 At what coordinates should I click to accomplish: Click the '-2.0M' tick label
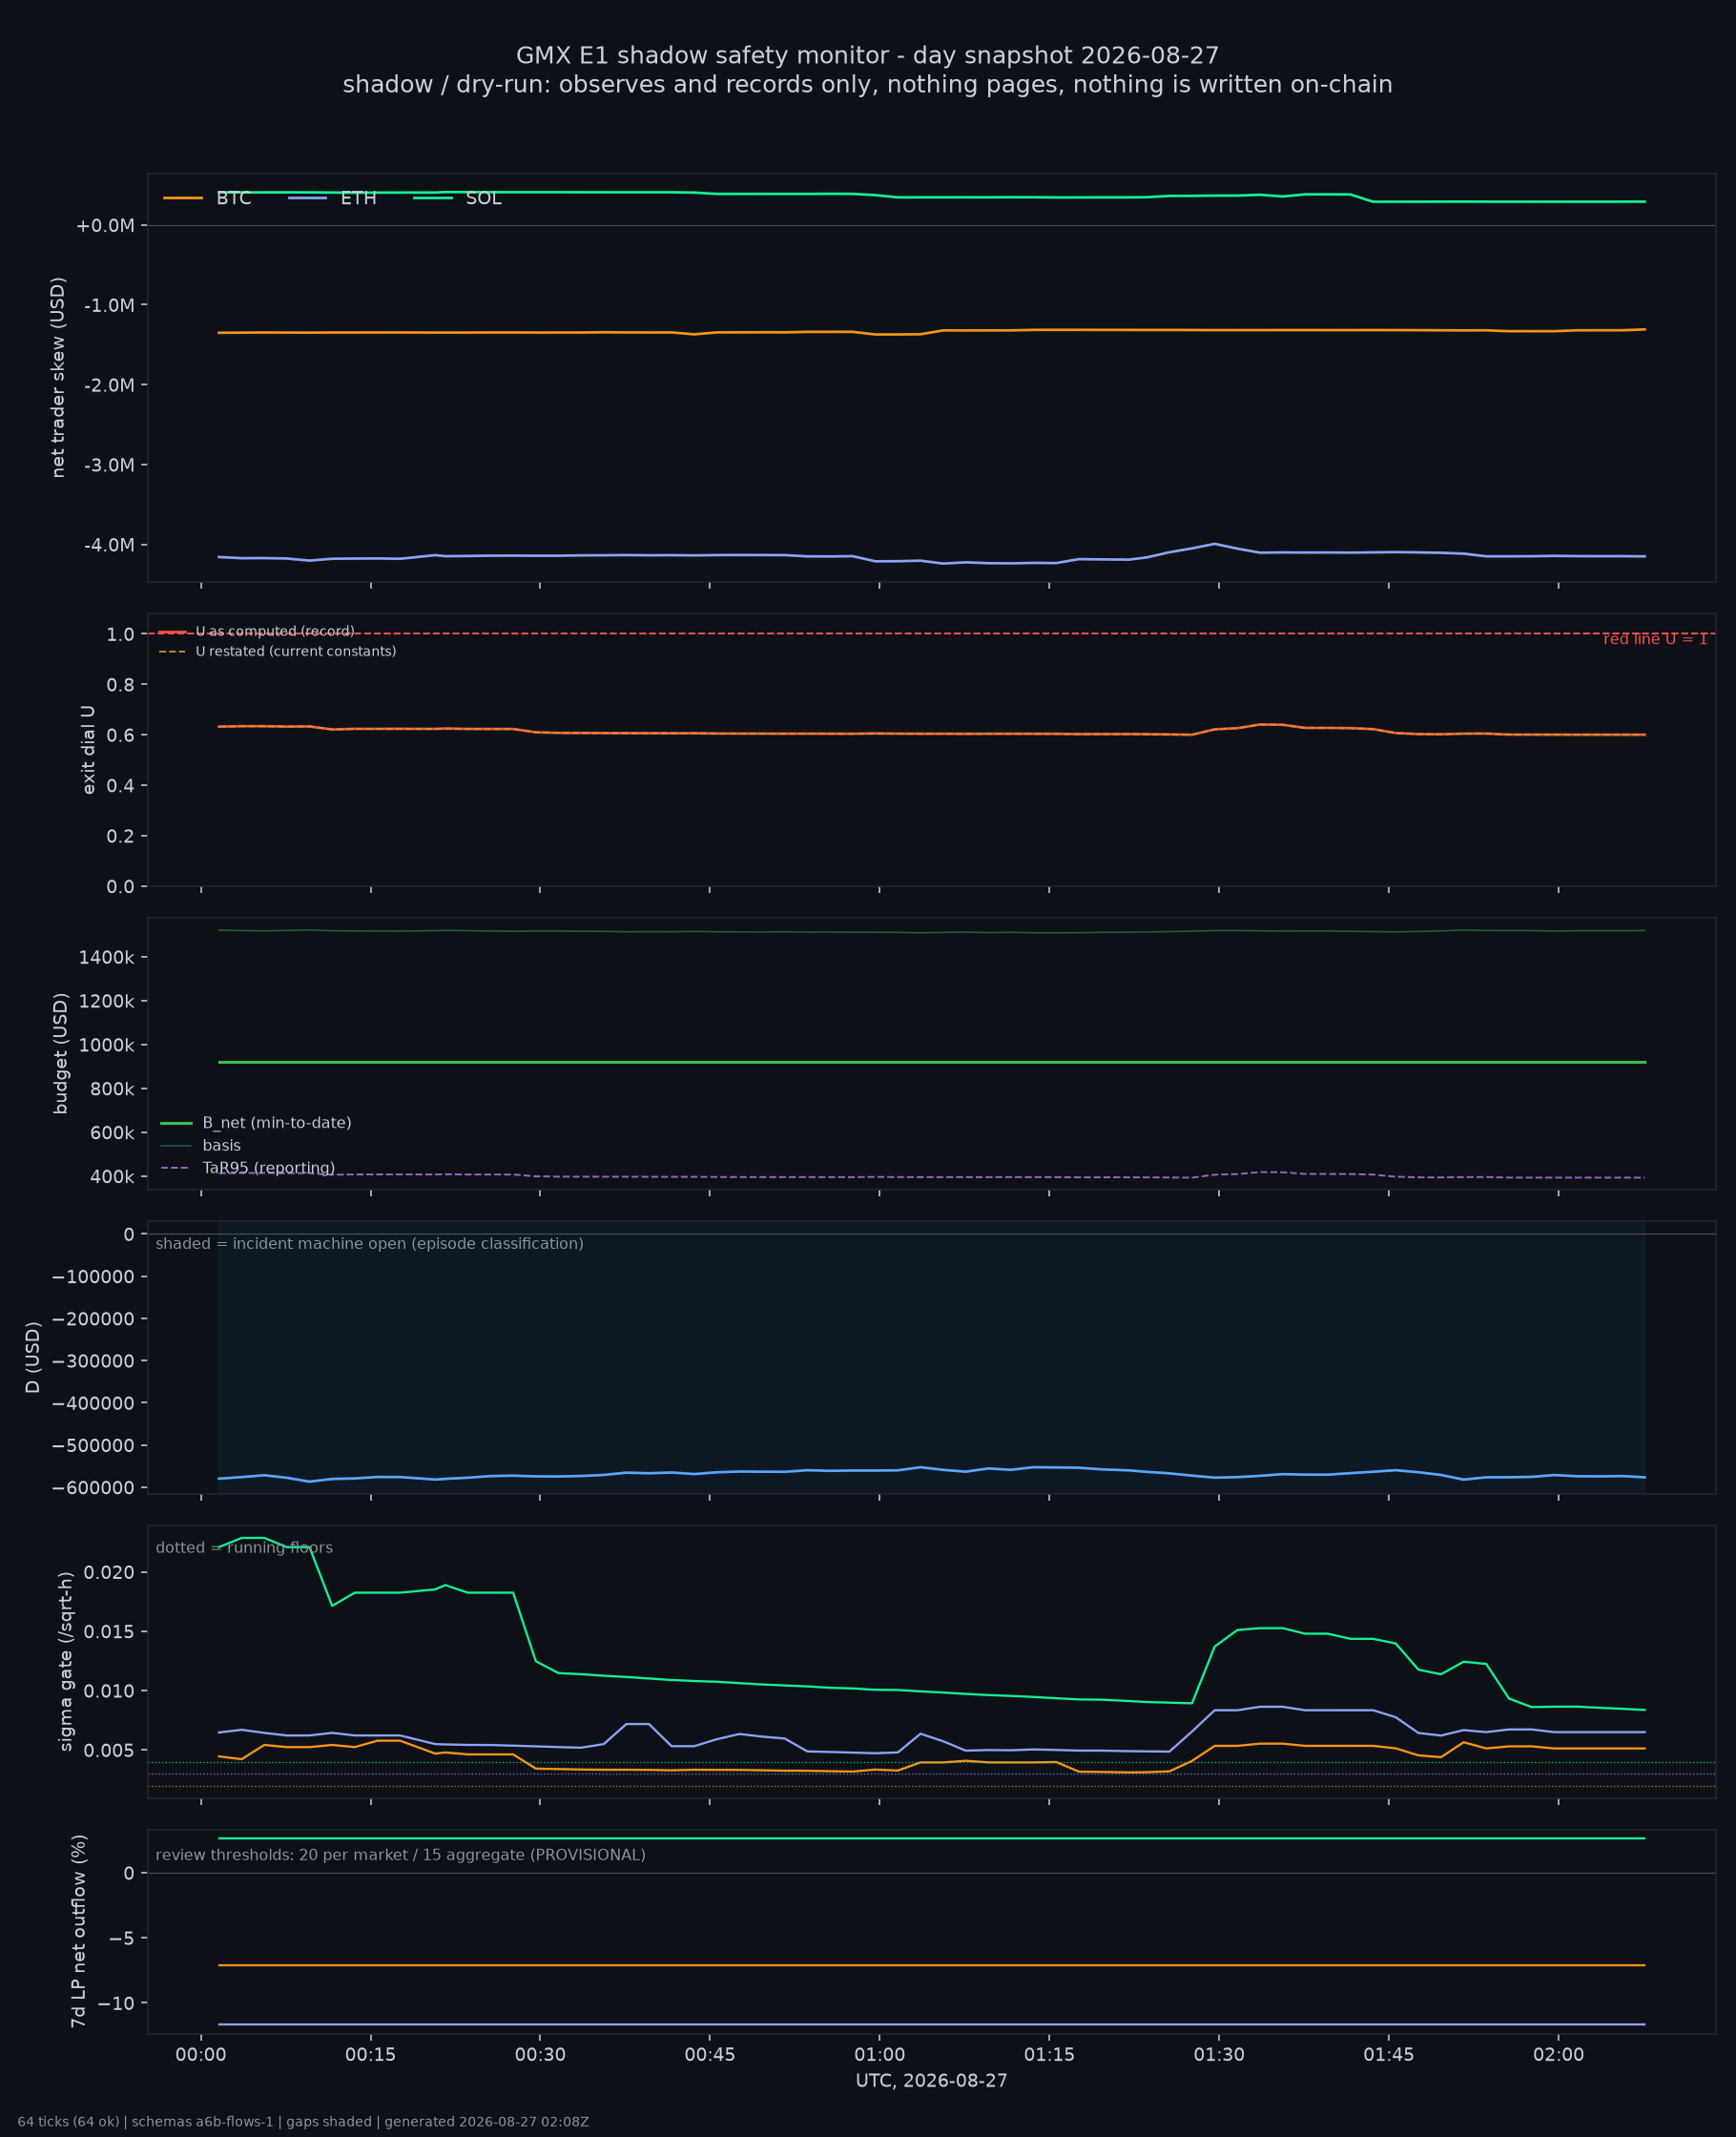(109, 385)
